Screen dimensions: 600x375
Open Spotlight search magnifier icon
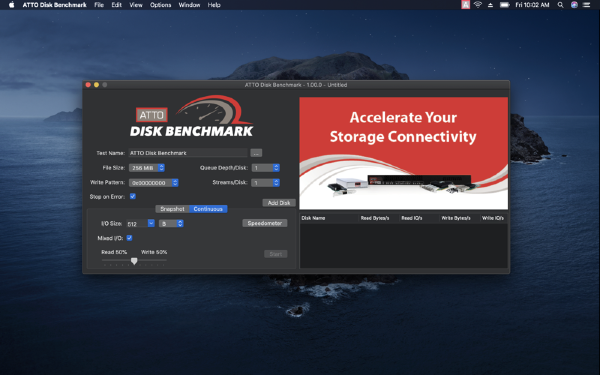[560, 5]
